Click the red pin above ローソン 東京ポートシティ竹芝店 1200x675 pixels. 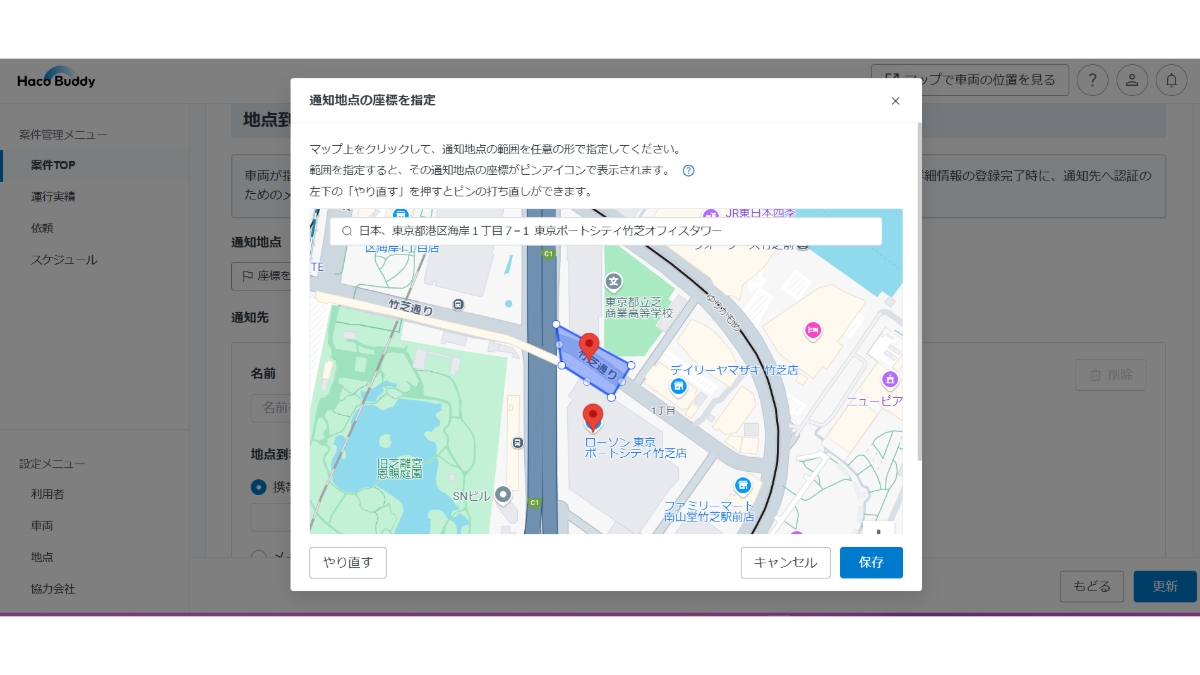(593, 417)
